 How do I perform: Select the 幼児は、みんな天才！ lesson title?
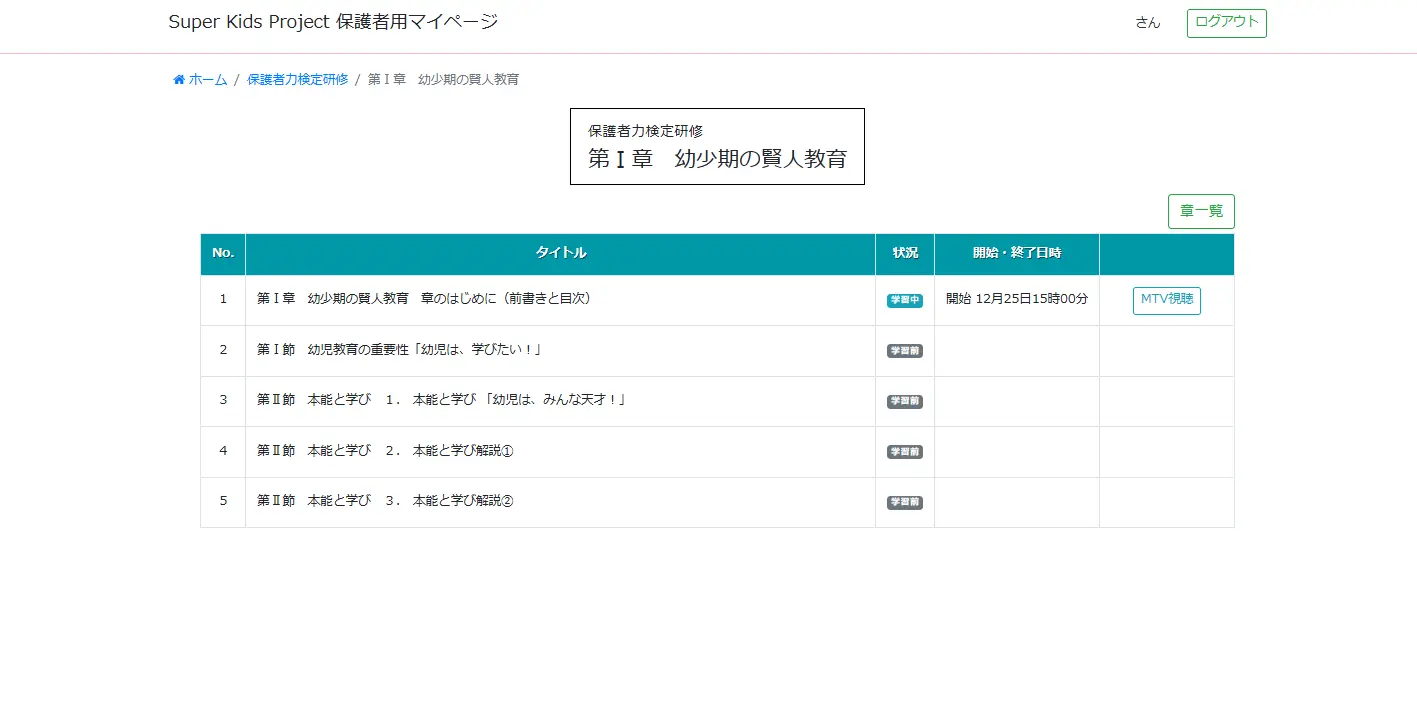click(x=441, y=400)
